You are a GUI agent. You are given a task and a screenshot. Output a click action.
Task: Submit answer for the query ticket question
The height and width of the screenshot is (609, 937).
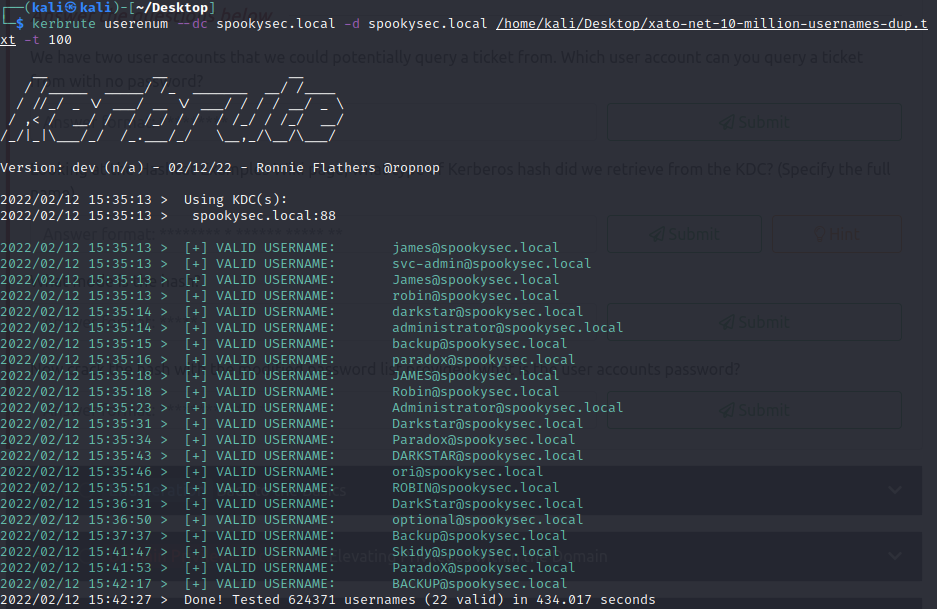[x=754, y=122]
